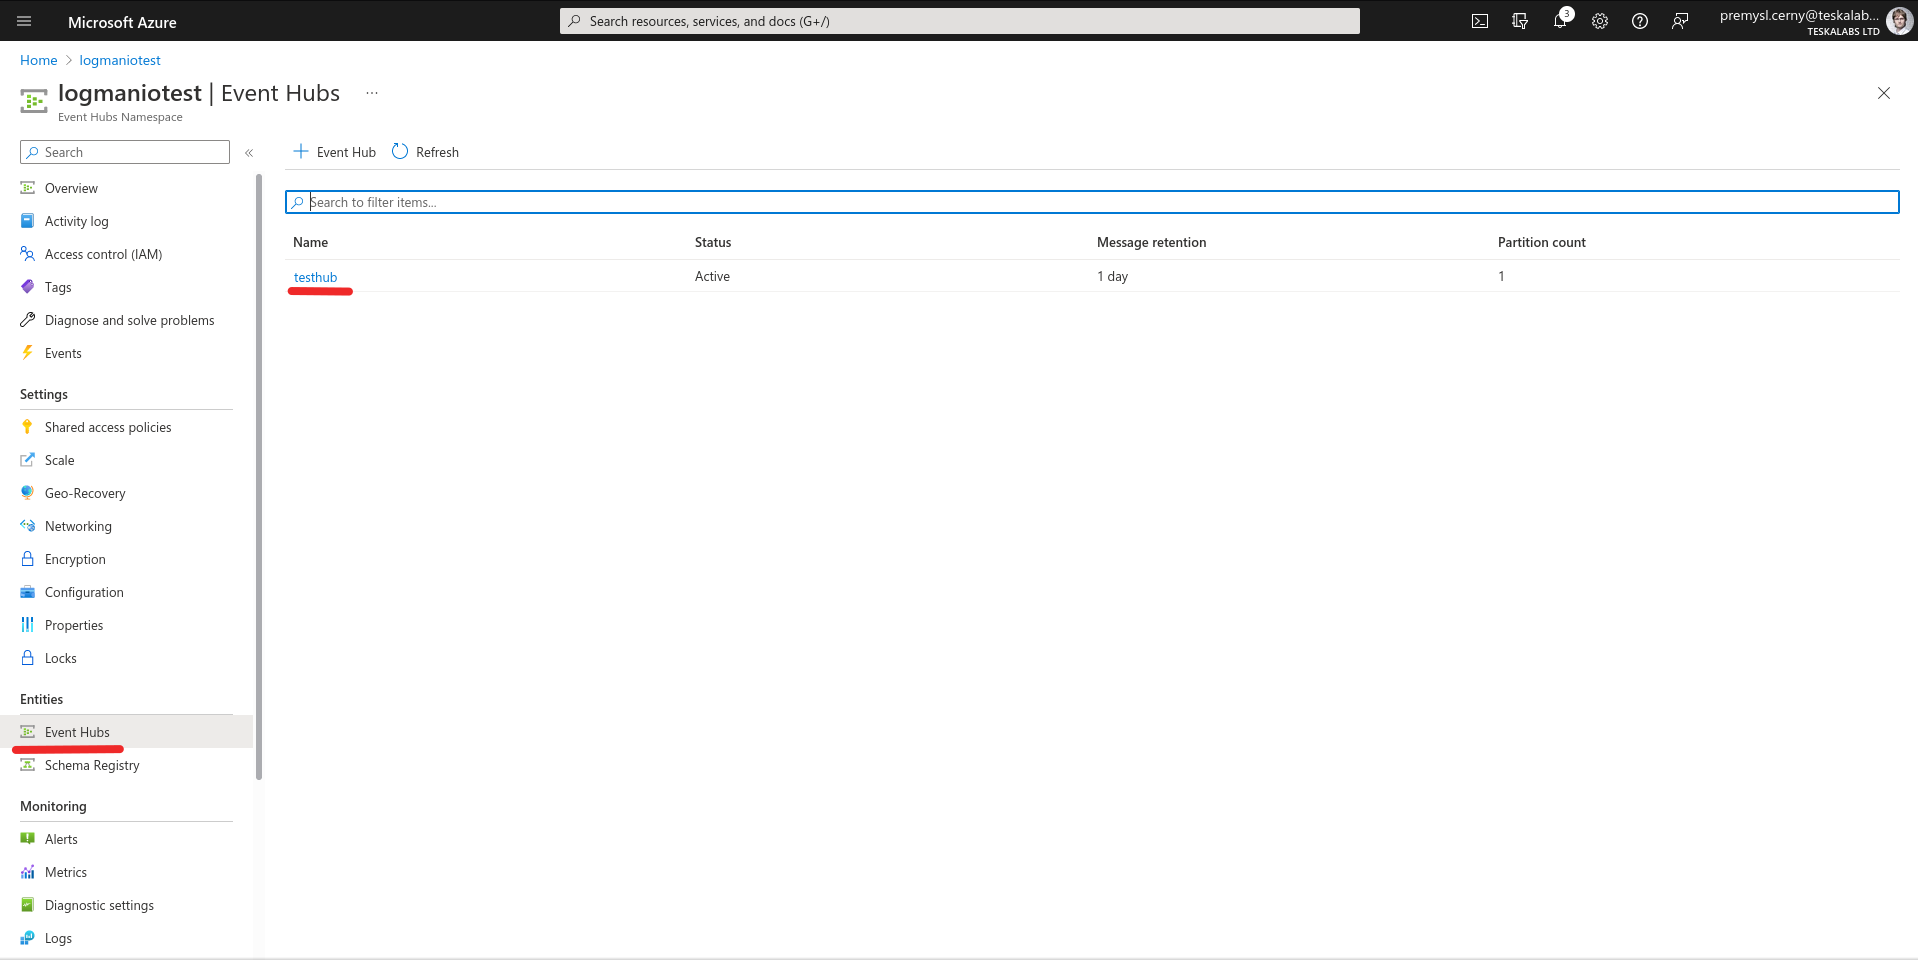This screenshot has height=960, width=1918.
Task: Close the Event Hubs blade
Action: point(1884,93)
